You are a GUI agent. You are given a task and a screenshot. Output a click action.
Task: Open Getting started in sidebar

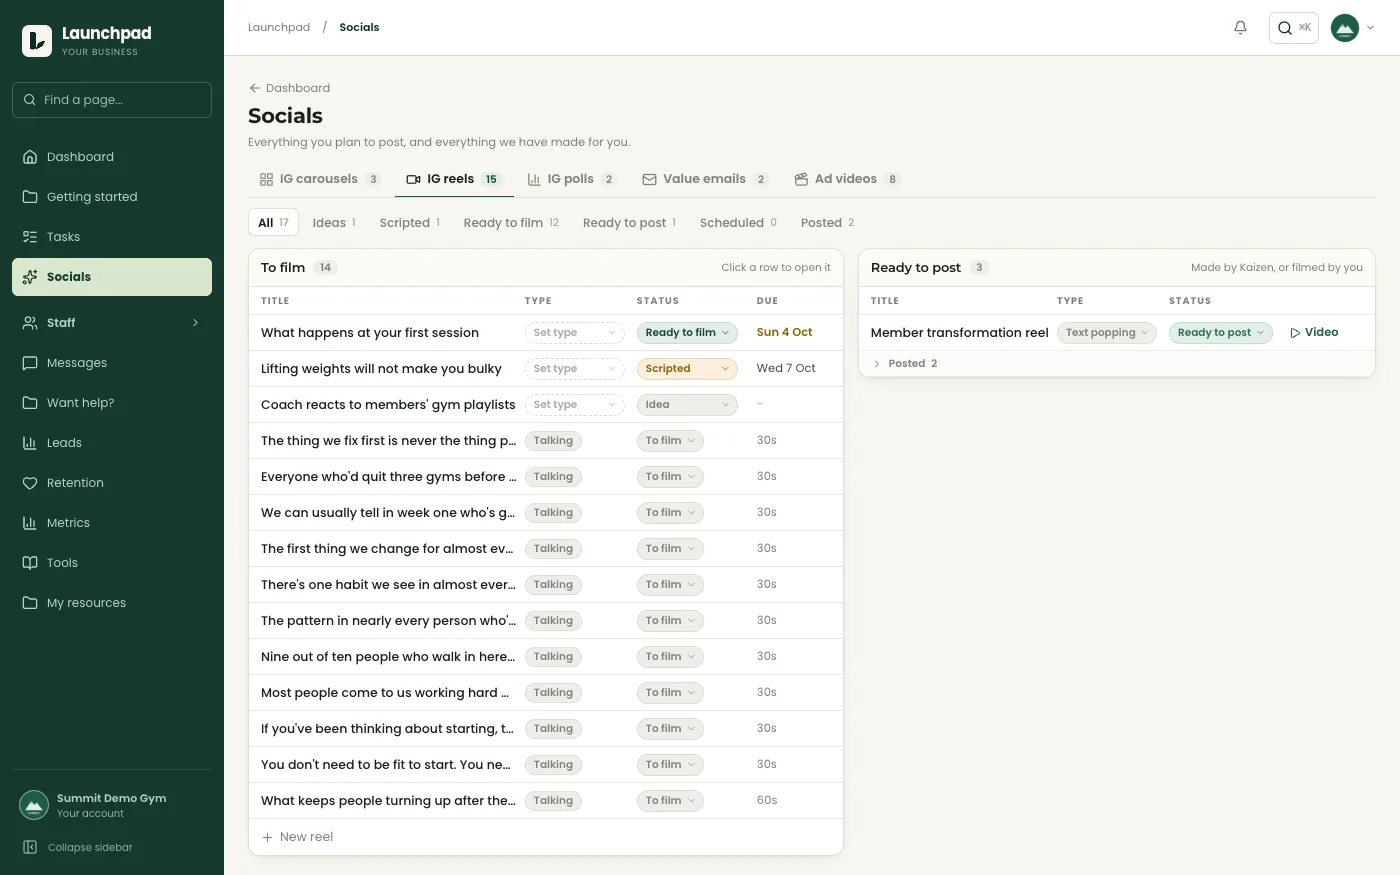coord(112,197)
